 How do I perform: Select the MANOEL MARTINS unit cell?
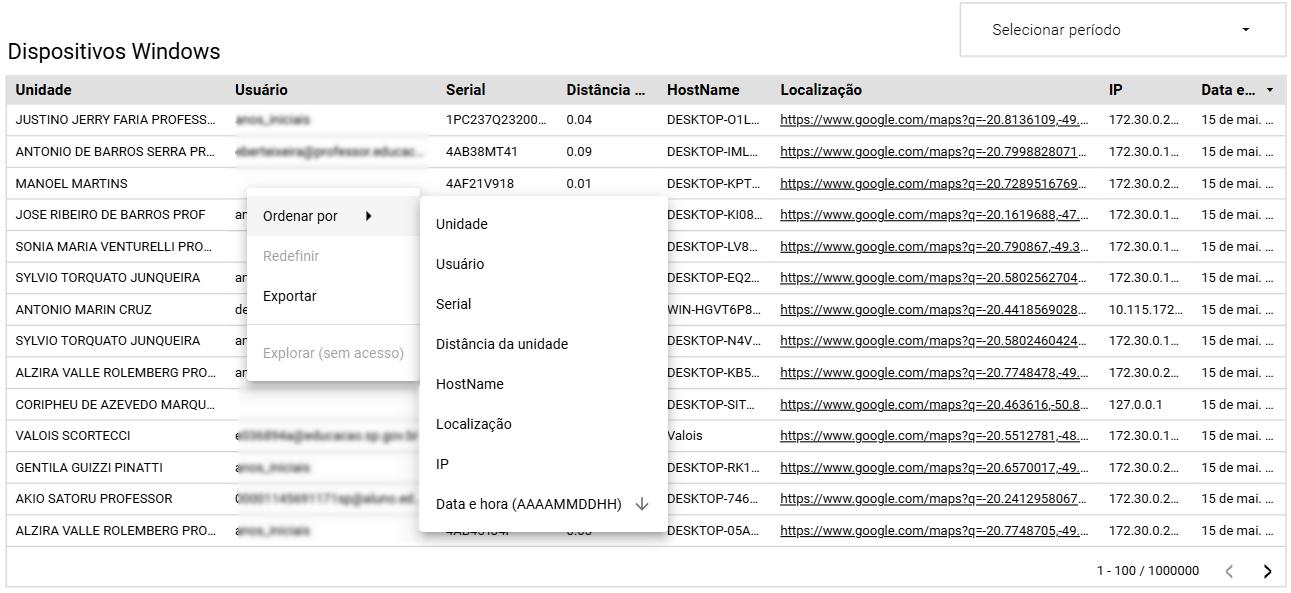(71, 184)
